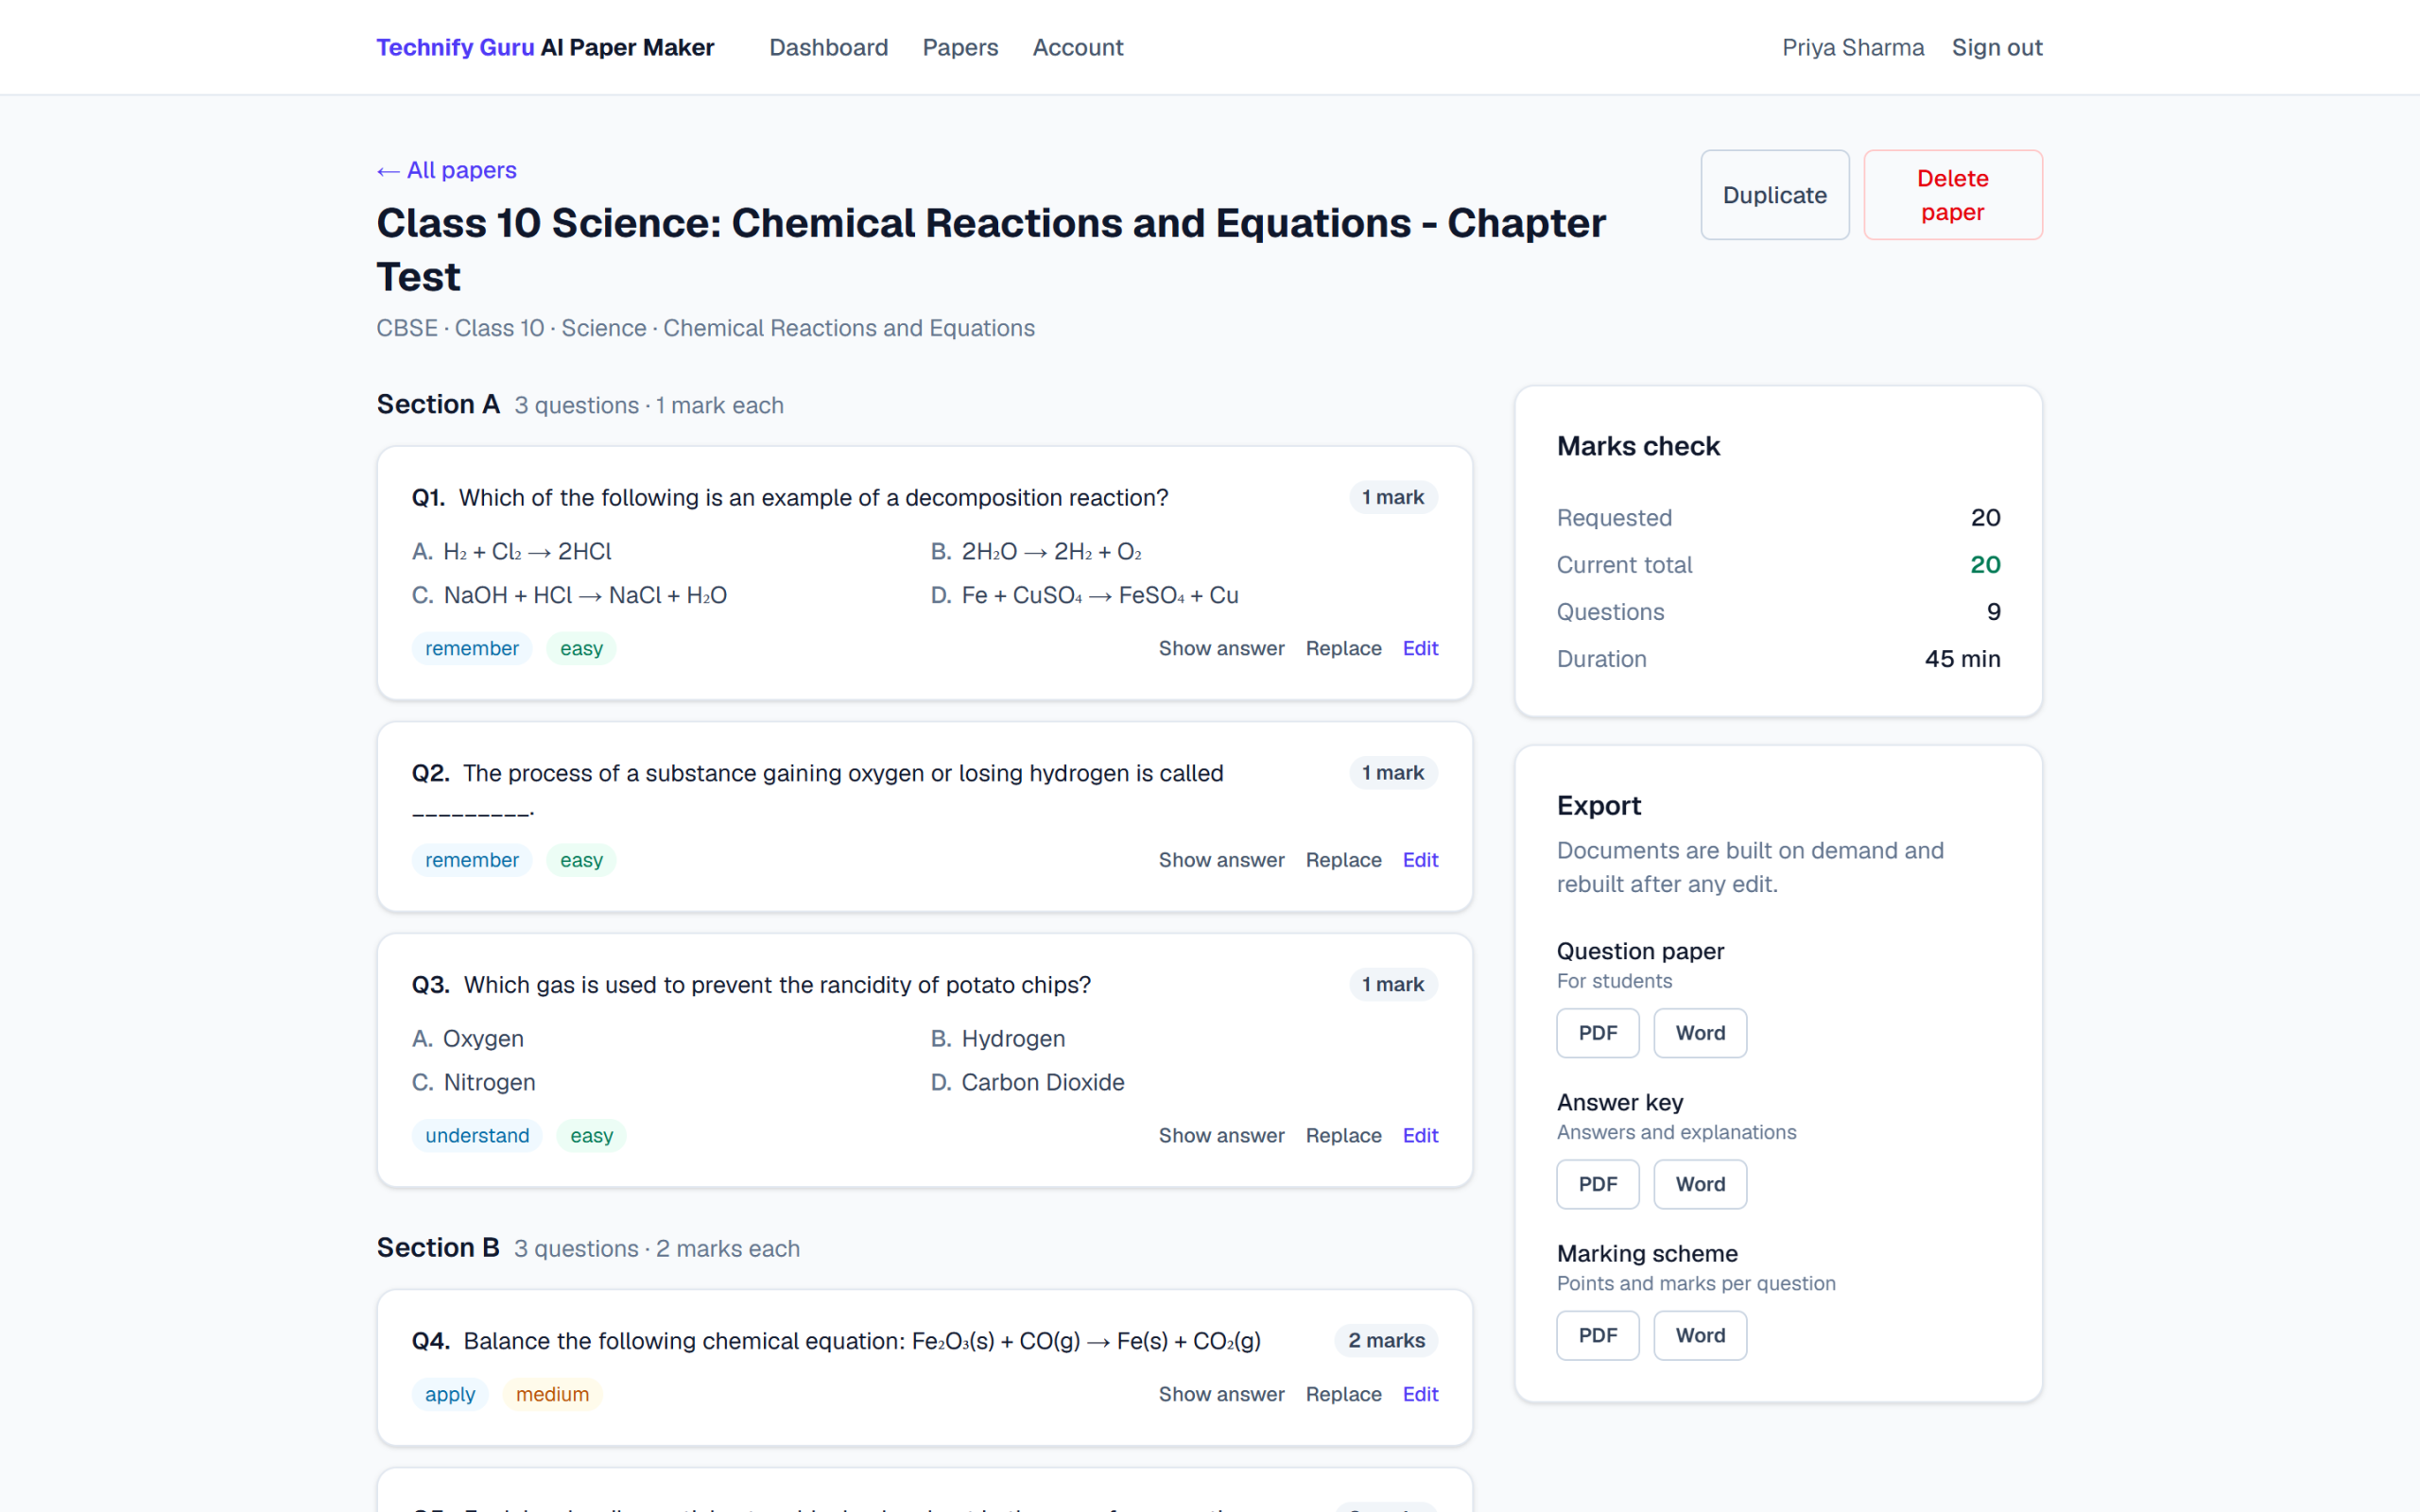Open the Account nav item
The image size is (2420, 1512).
point(1077,47)
